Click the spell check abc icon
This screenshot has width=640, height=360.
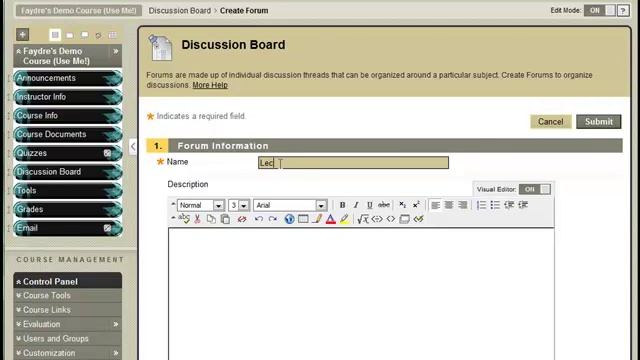[184, 218]
